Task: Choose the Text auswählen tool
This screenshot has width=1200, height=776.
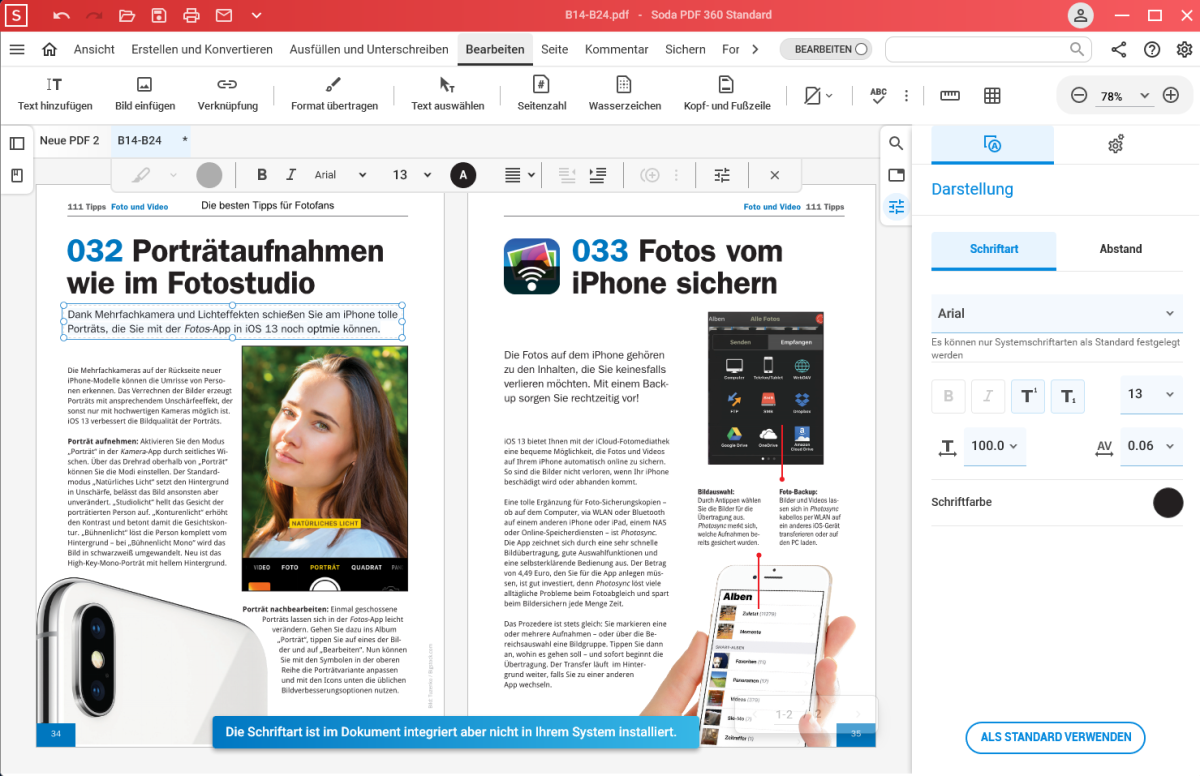Action: coord(447,95)
